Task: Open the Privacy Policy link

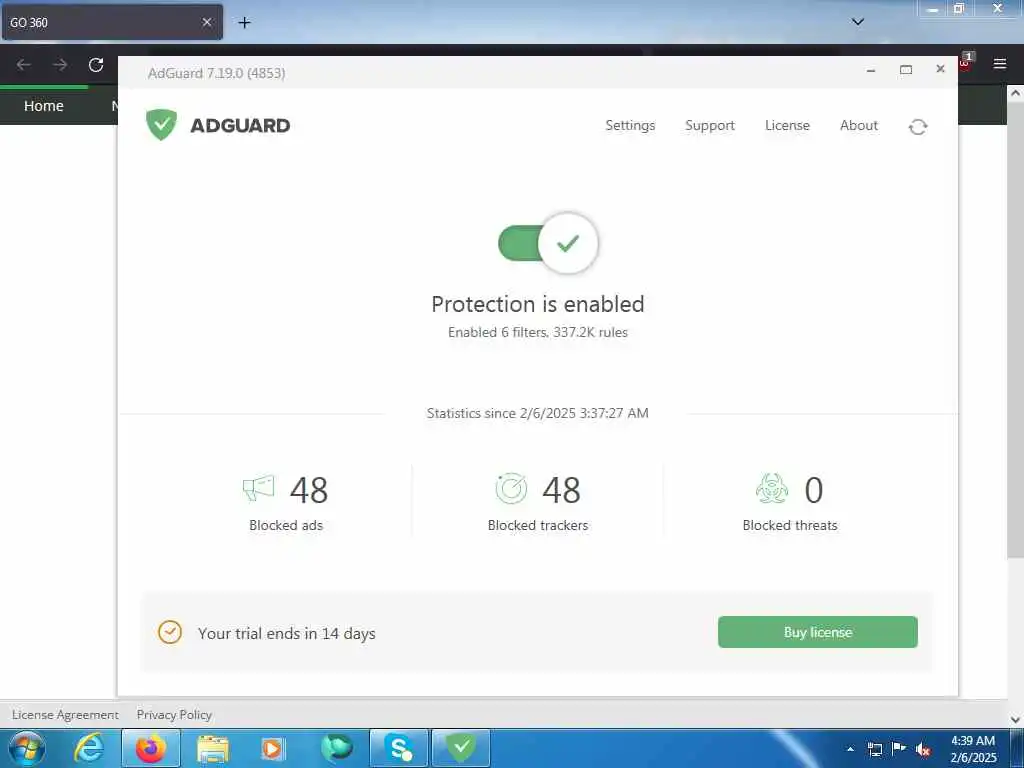Action: tap(174, 715)
